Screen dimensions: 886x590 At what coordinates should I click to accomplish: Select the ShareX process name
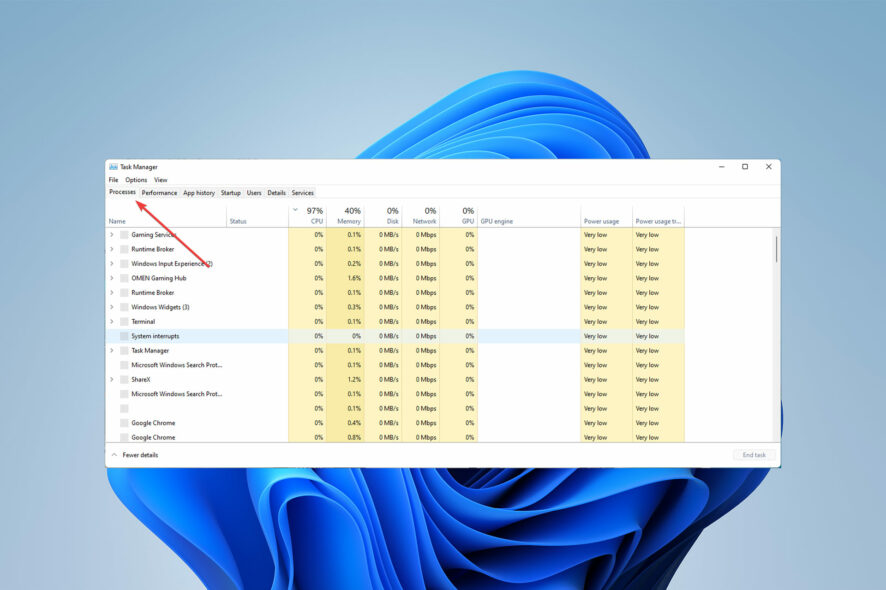click(141, 379)
